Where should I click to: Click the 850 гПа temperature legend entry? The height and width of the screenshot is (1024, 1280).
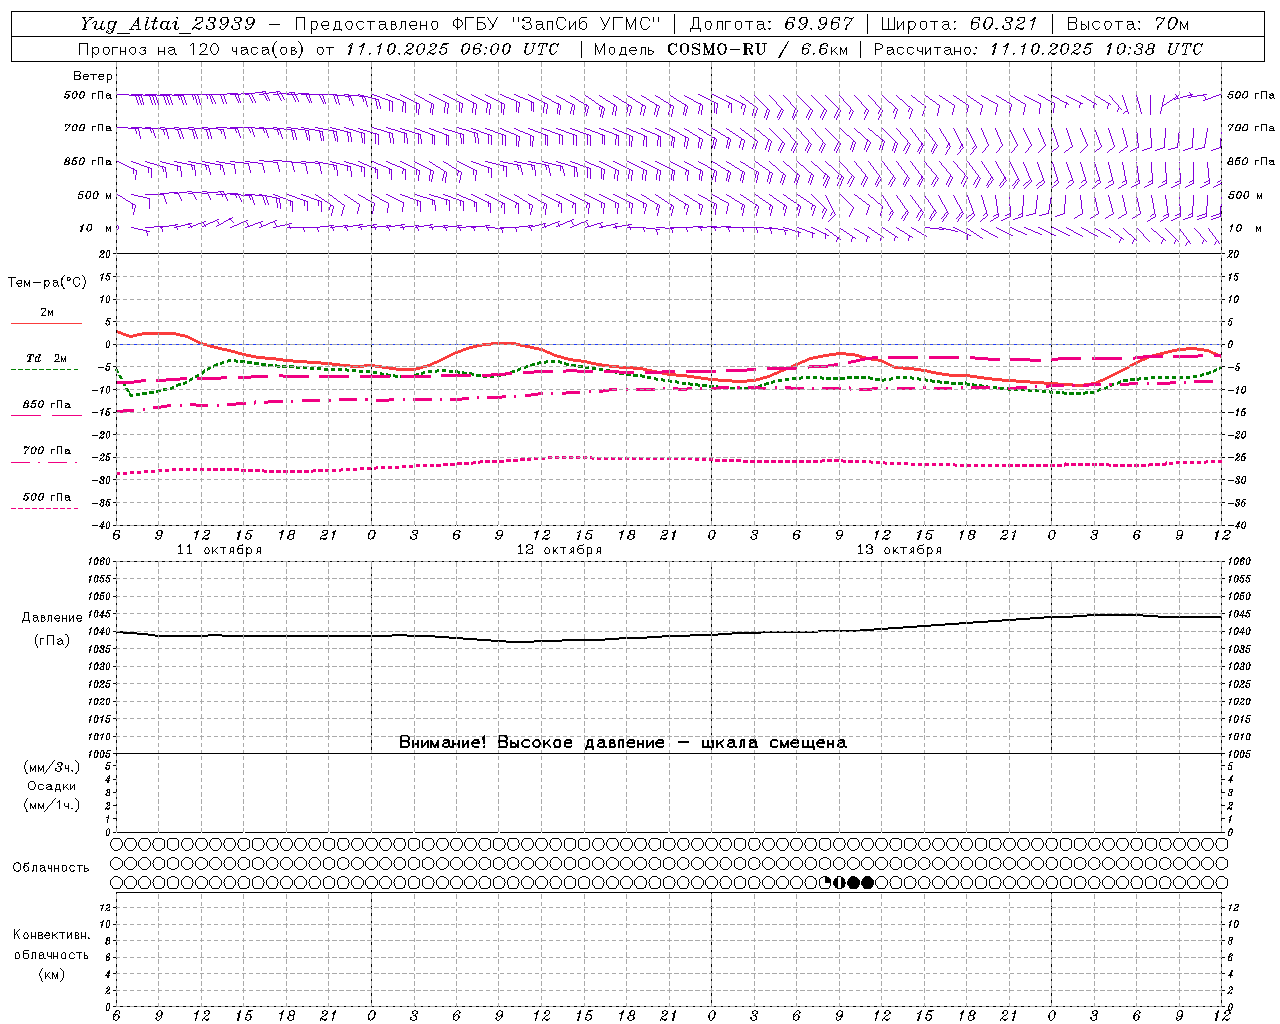47,404
